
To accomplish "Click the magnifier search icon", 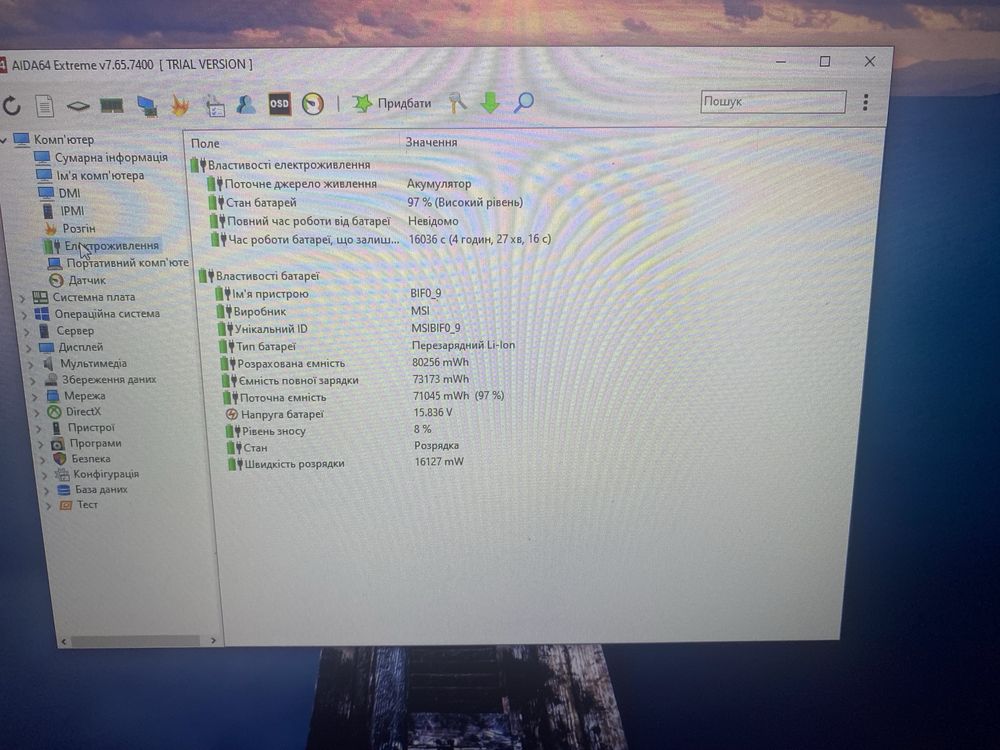I will pos(524,102).
